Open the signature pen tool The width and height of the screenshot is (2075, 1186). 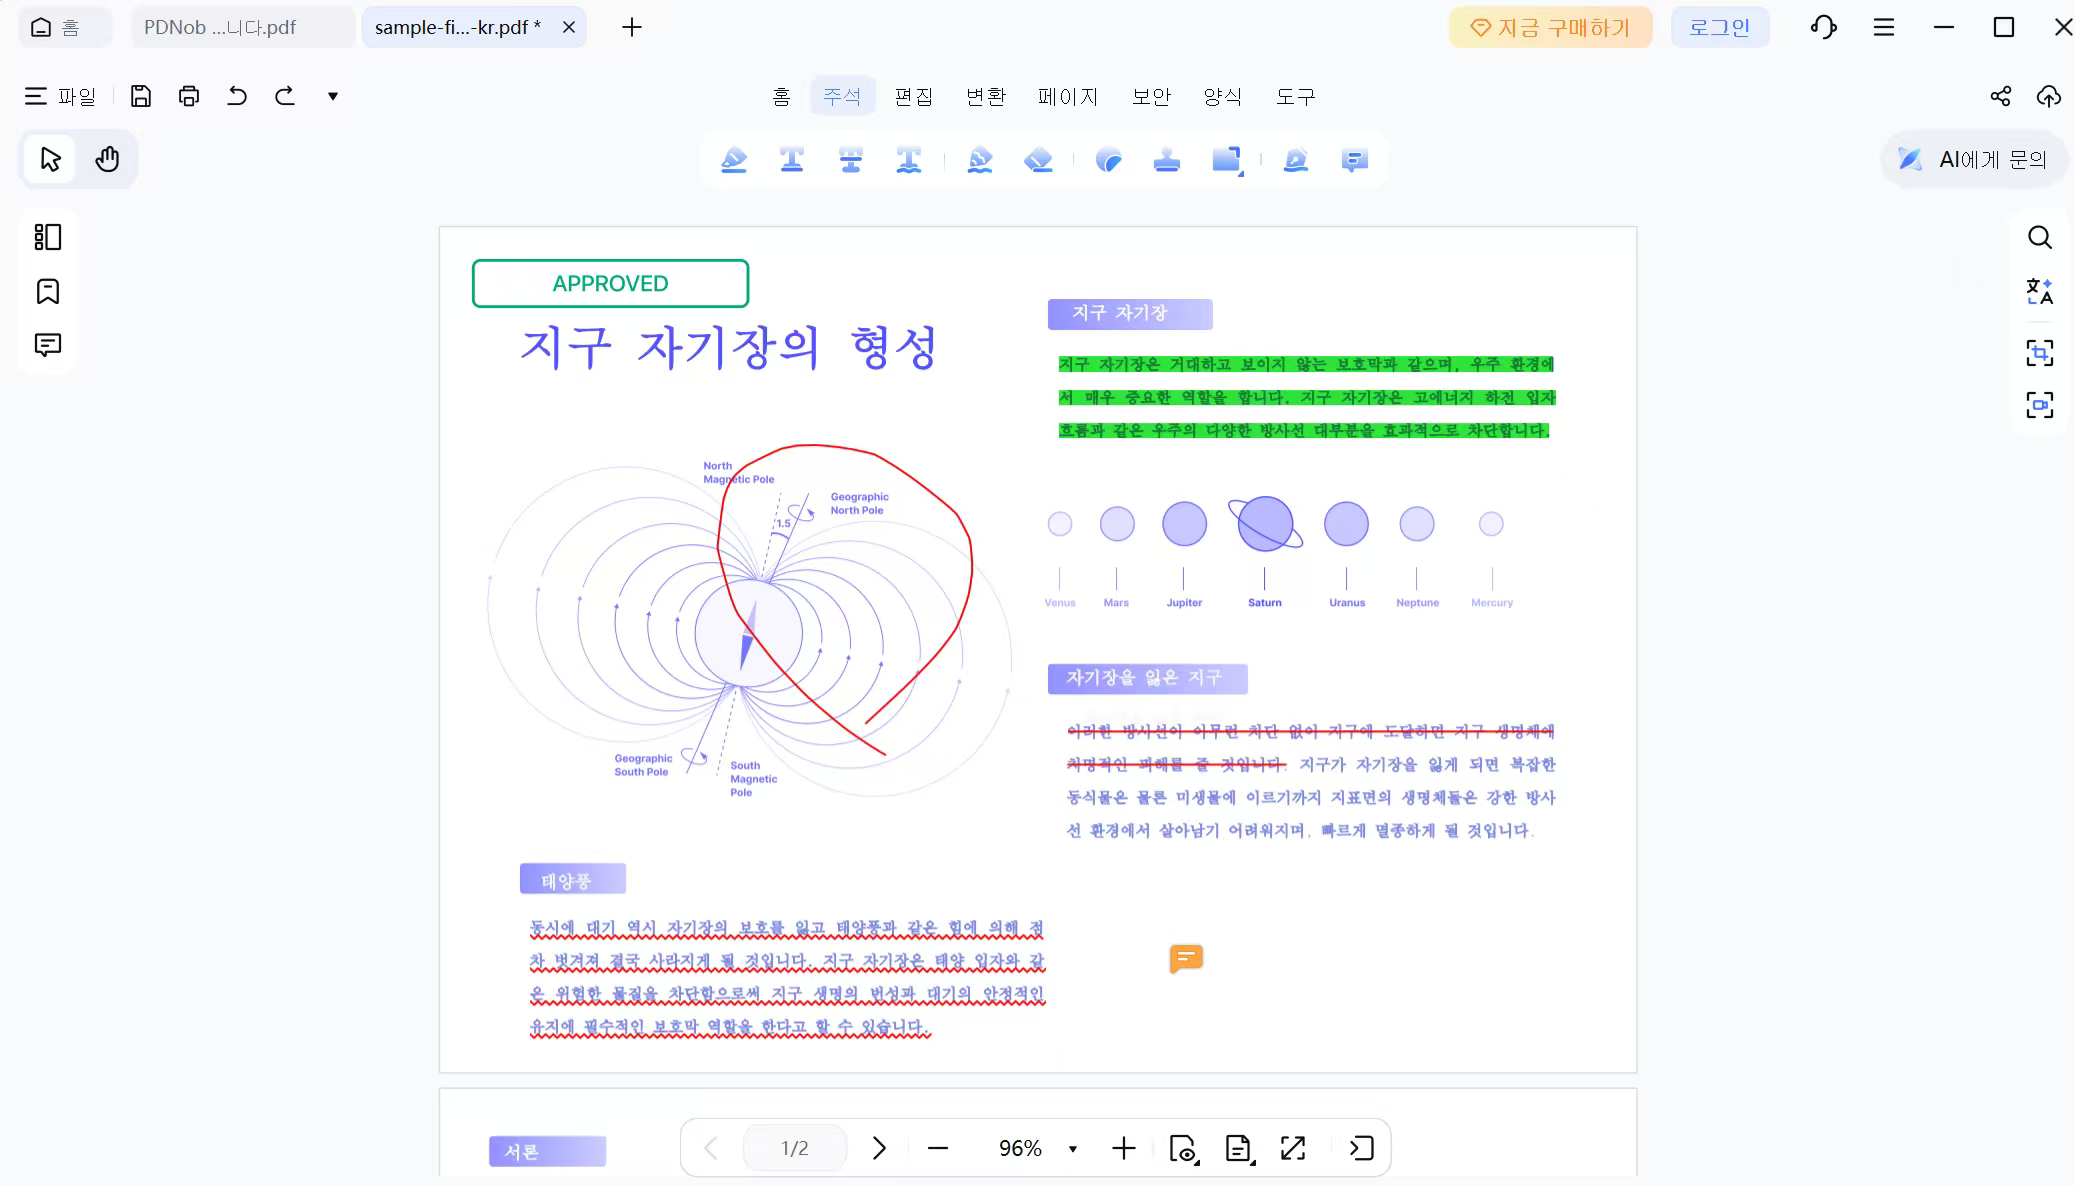point(1296,160)
